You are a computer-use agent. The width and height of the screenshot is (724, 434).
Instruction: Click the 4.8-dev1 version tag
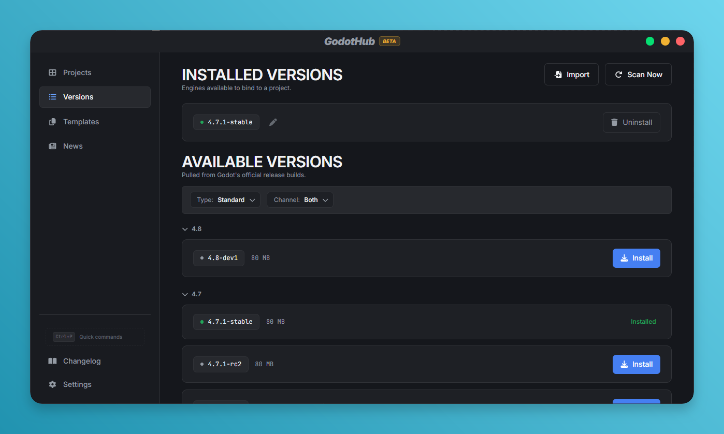click(x=219, y=258)
